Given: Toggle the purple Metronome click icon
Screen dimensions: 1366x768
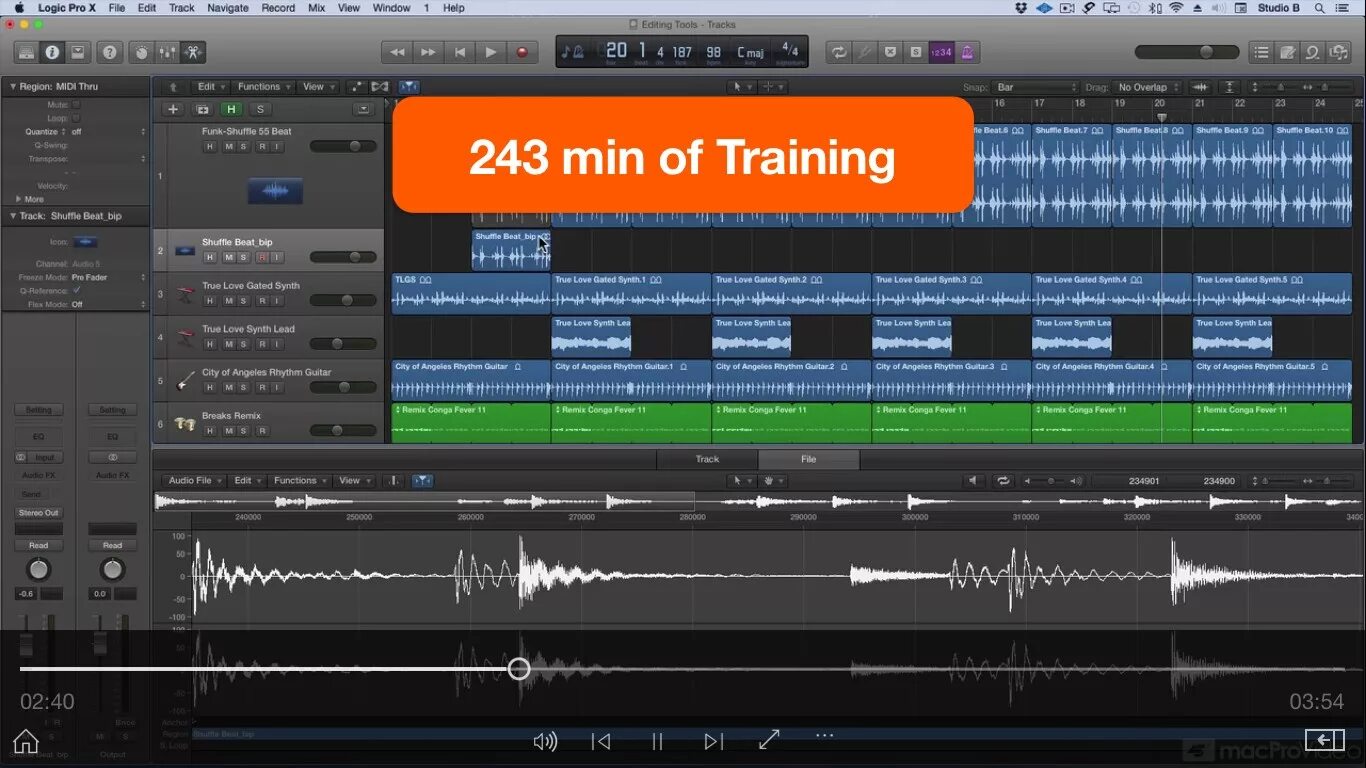Looking at the screenshot, I should (x=967, y=52).
